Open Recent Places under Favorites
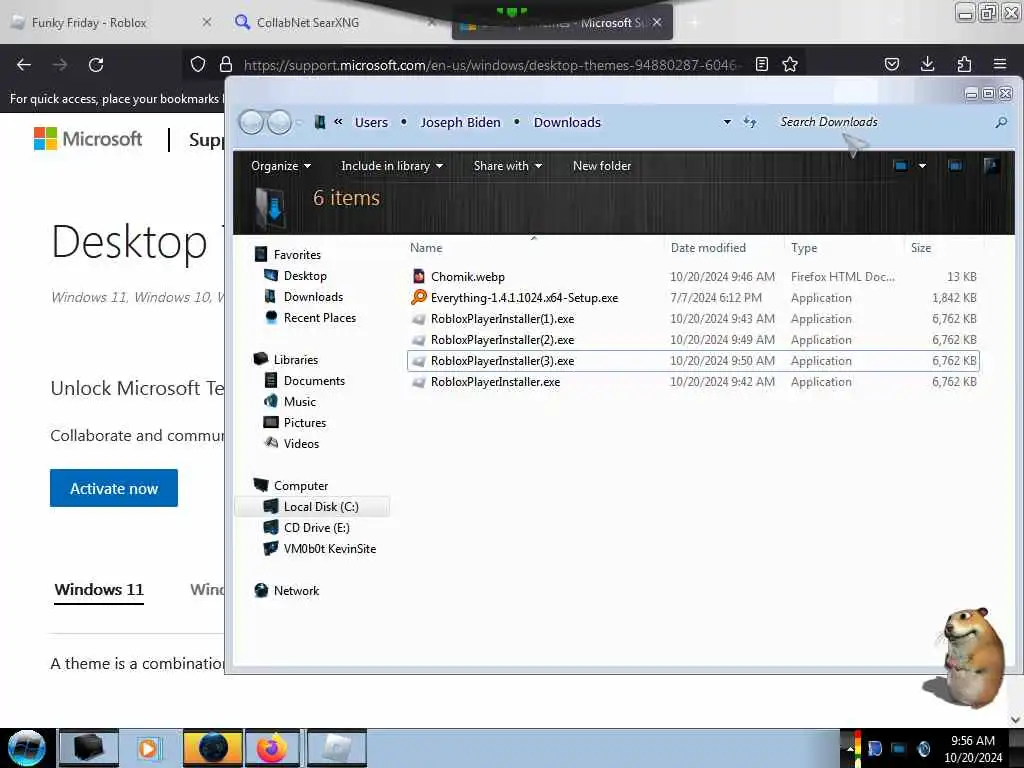 pos(320,317)
